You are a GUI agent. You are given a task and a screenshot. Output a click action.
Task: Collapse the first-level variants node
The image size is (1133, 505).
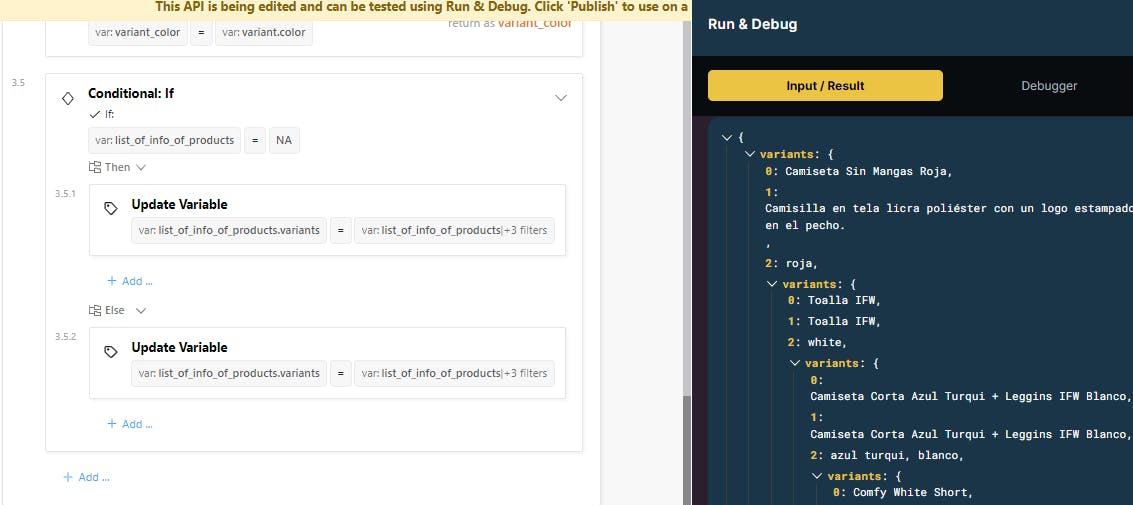coord(749,154)
